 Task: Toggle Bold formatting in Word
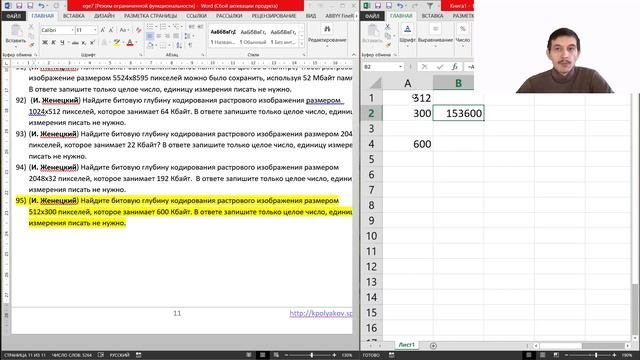(44, 42)
